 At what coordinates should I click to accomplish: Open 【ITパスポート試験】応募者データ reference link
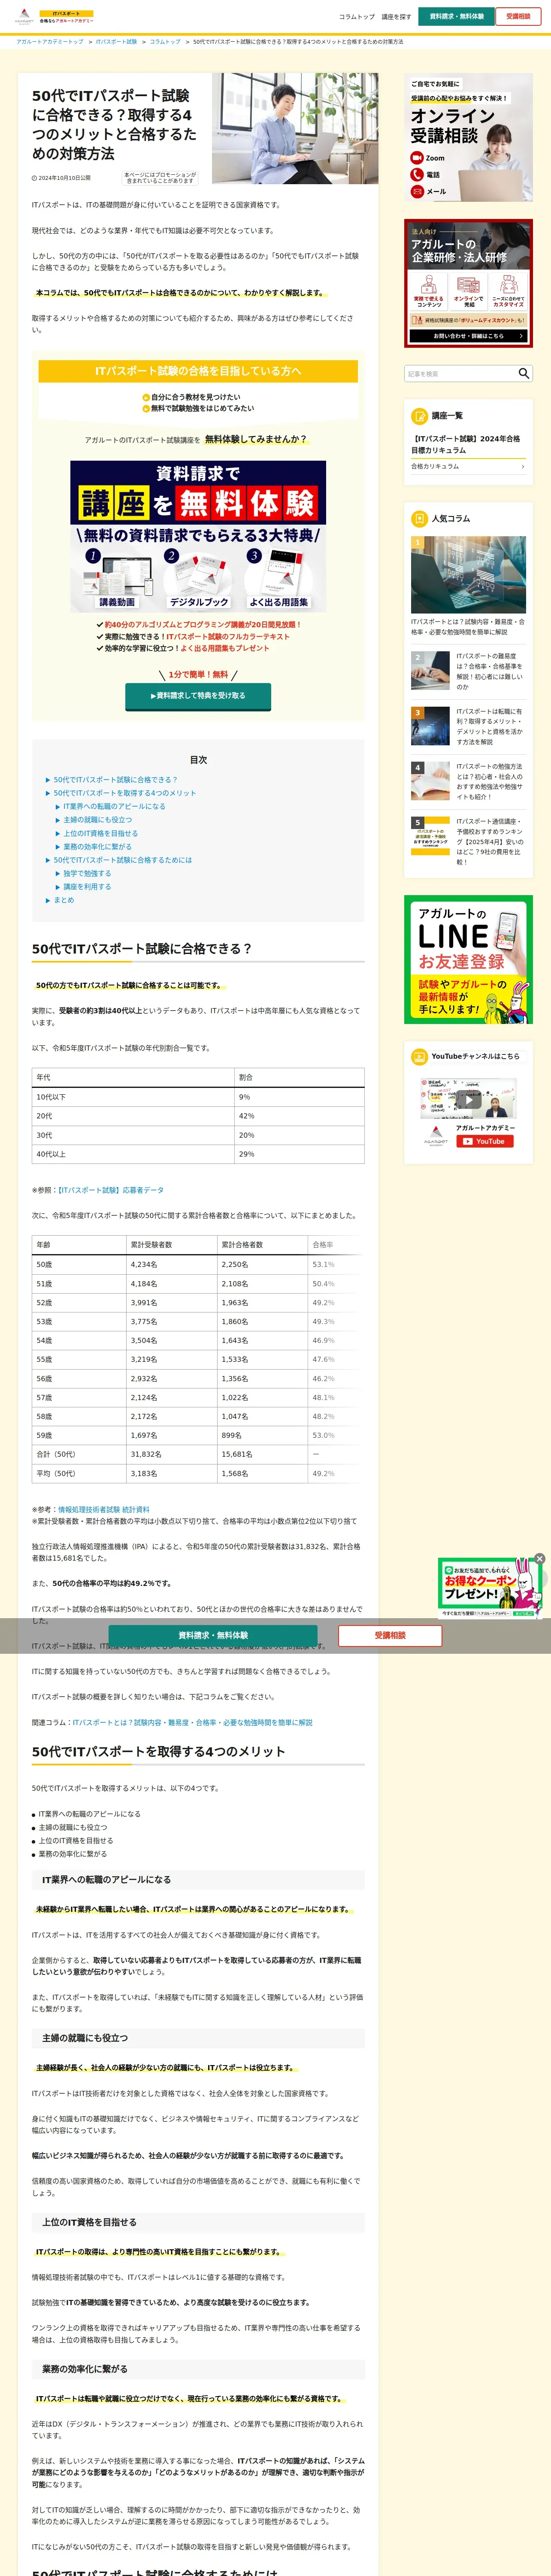click(x=110, y=1190)
